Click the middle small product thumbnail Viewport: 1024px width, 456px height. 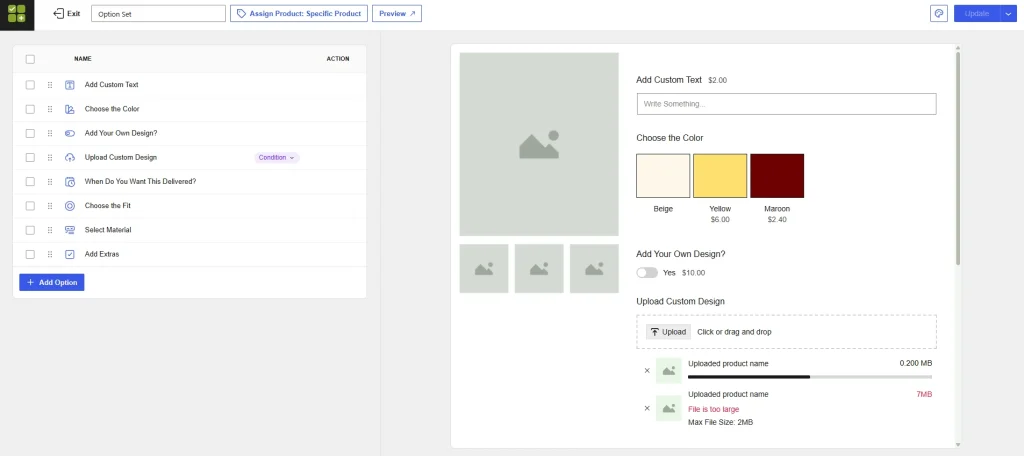[x=539, y=269]
